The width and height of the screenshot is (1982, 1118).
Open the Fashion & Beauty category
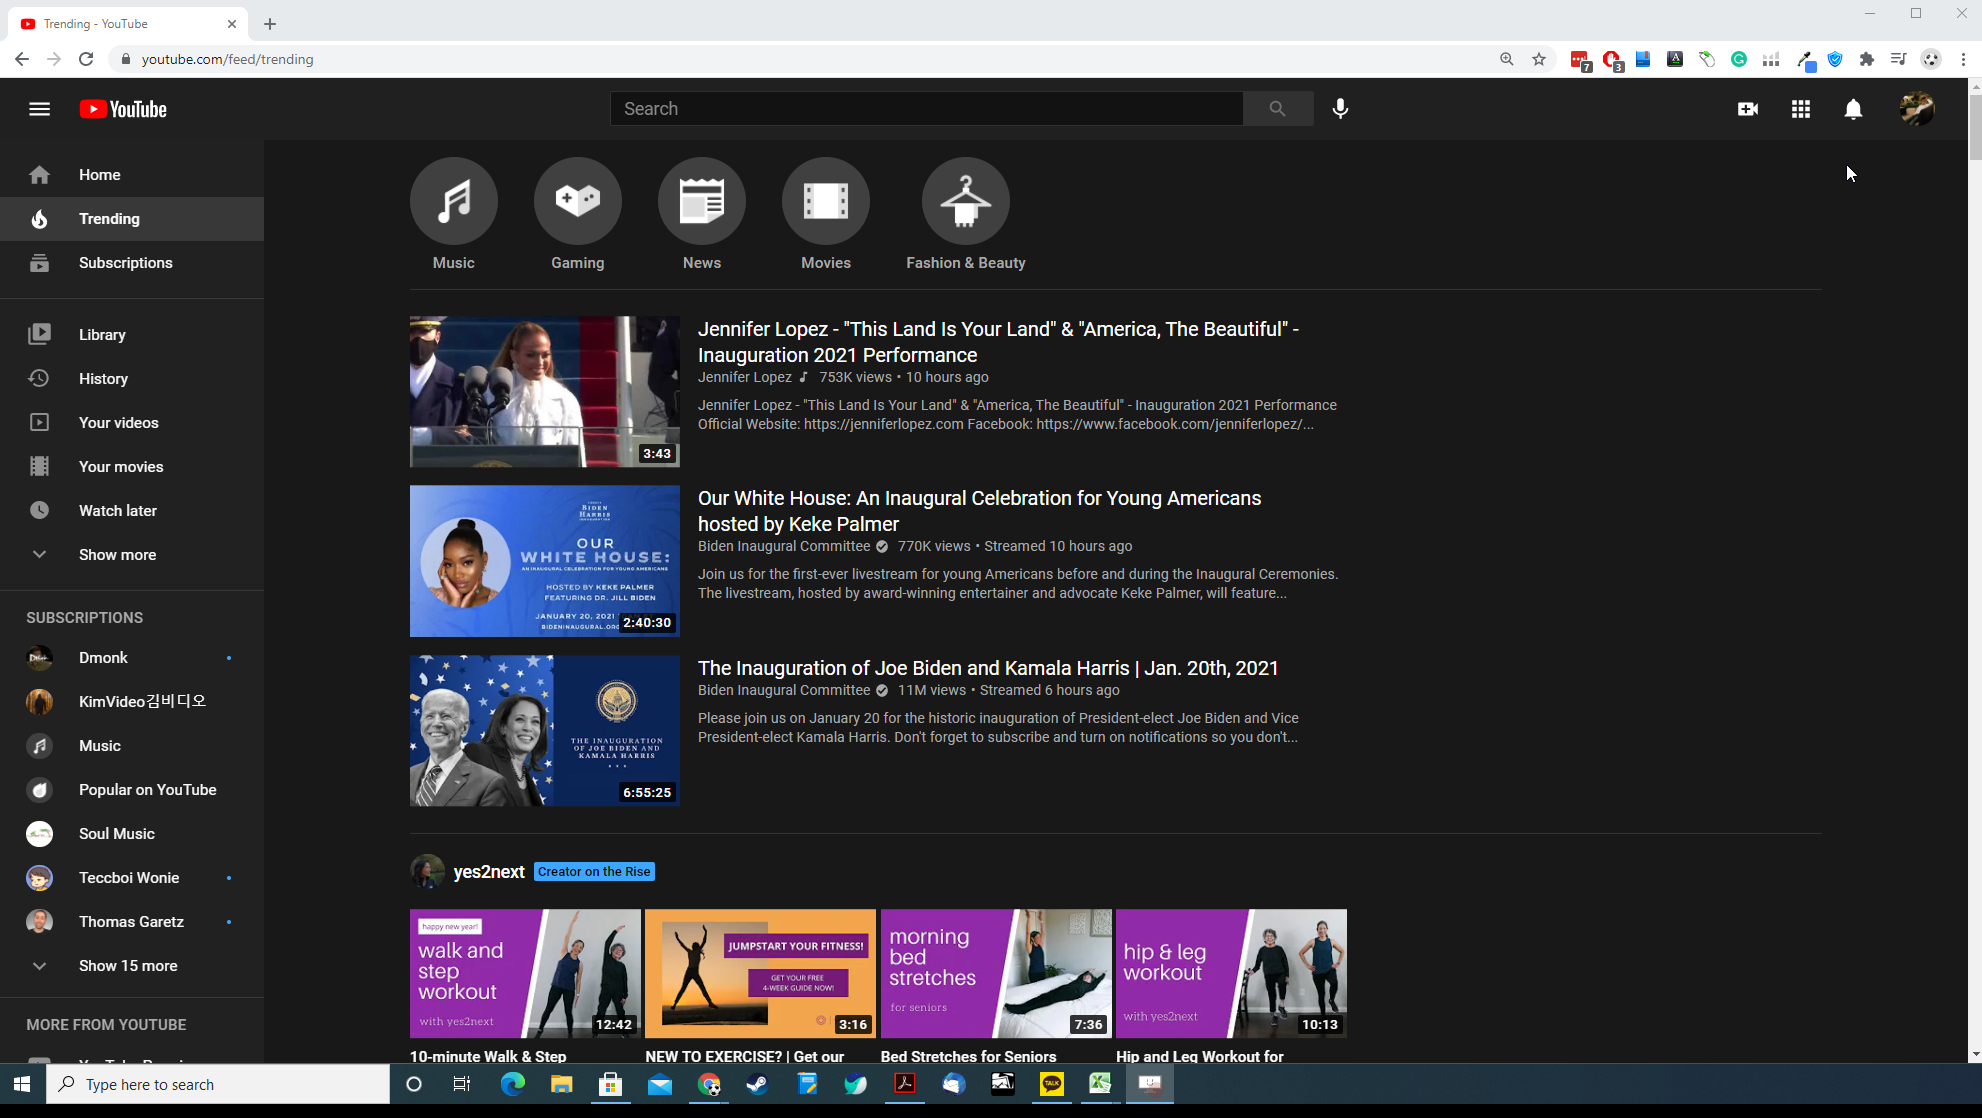coord(965,201)
